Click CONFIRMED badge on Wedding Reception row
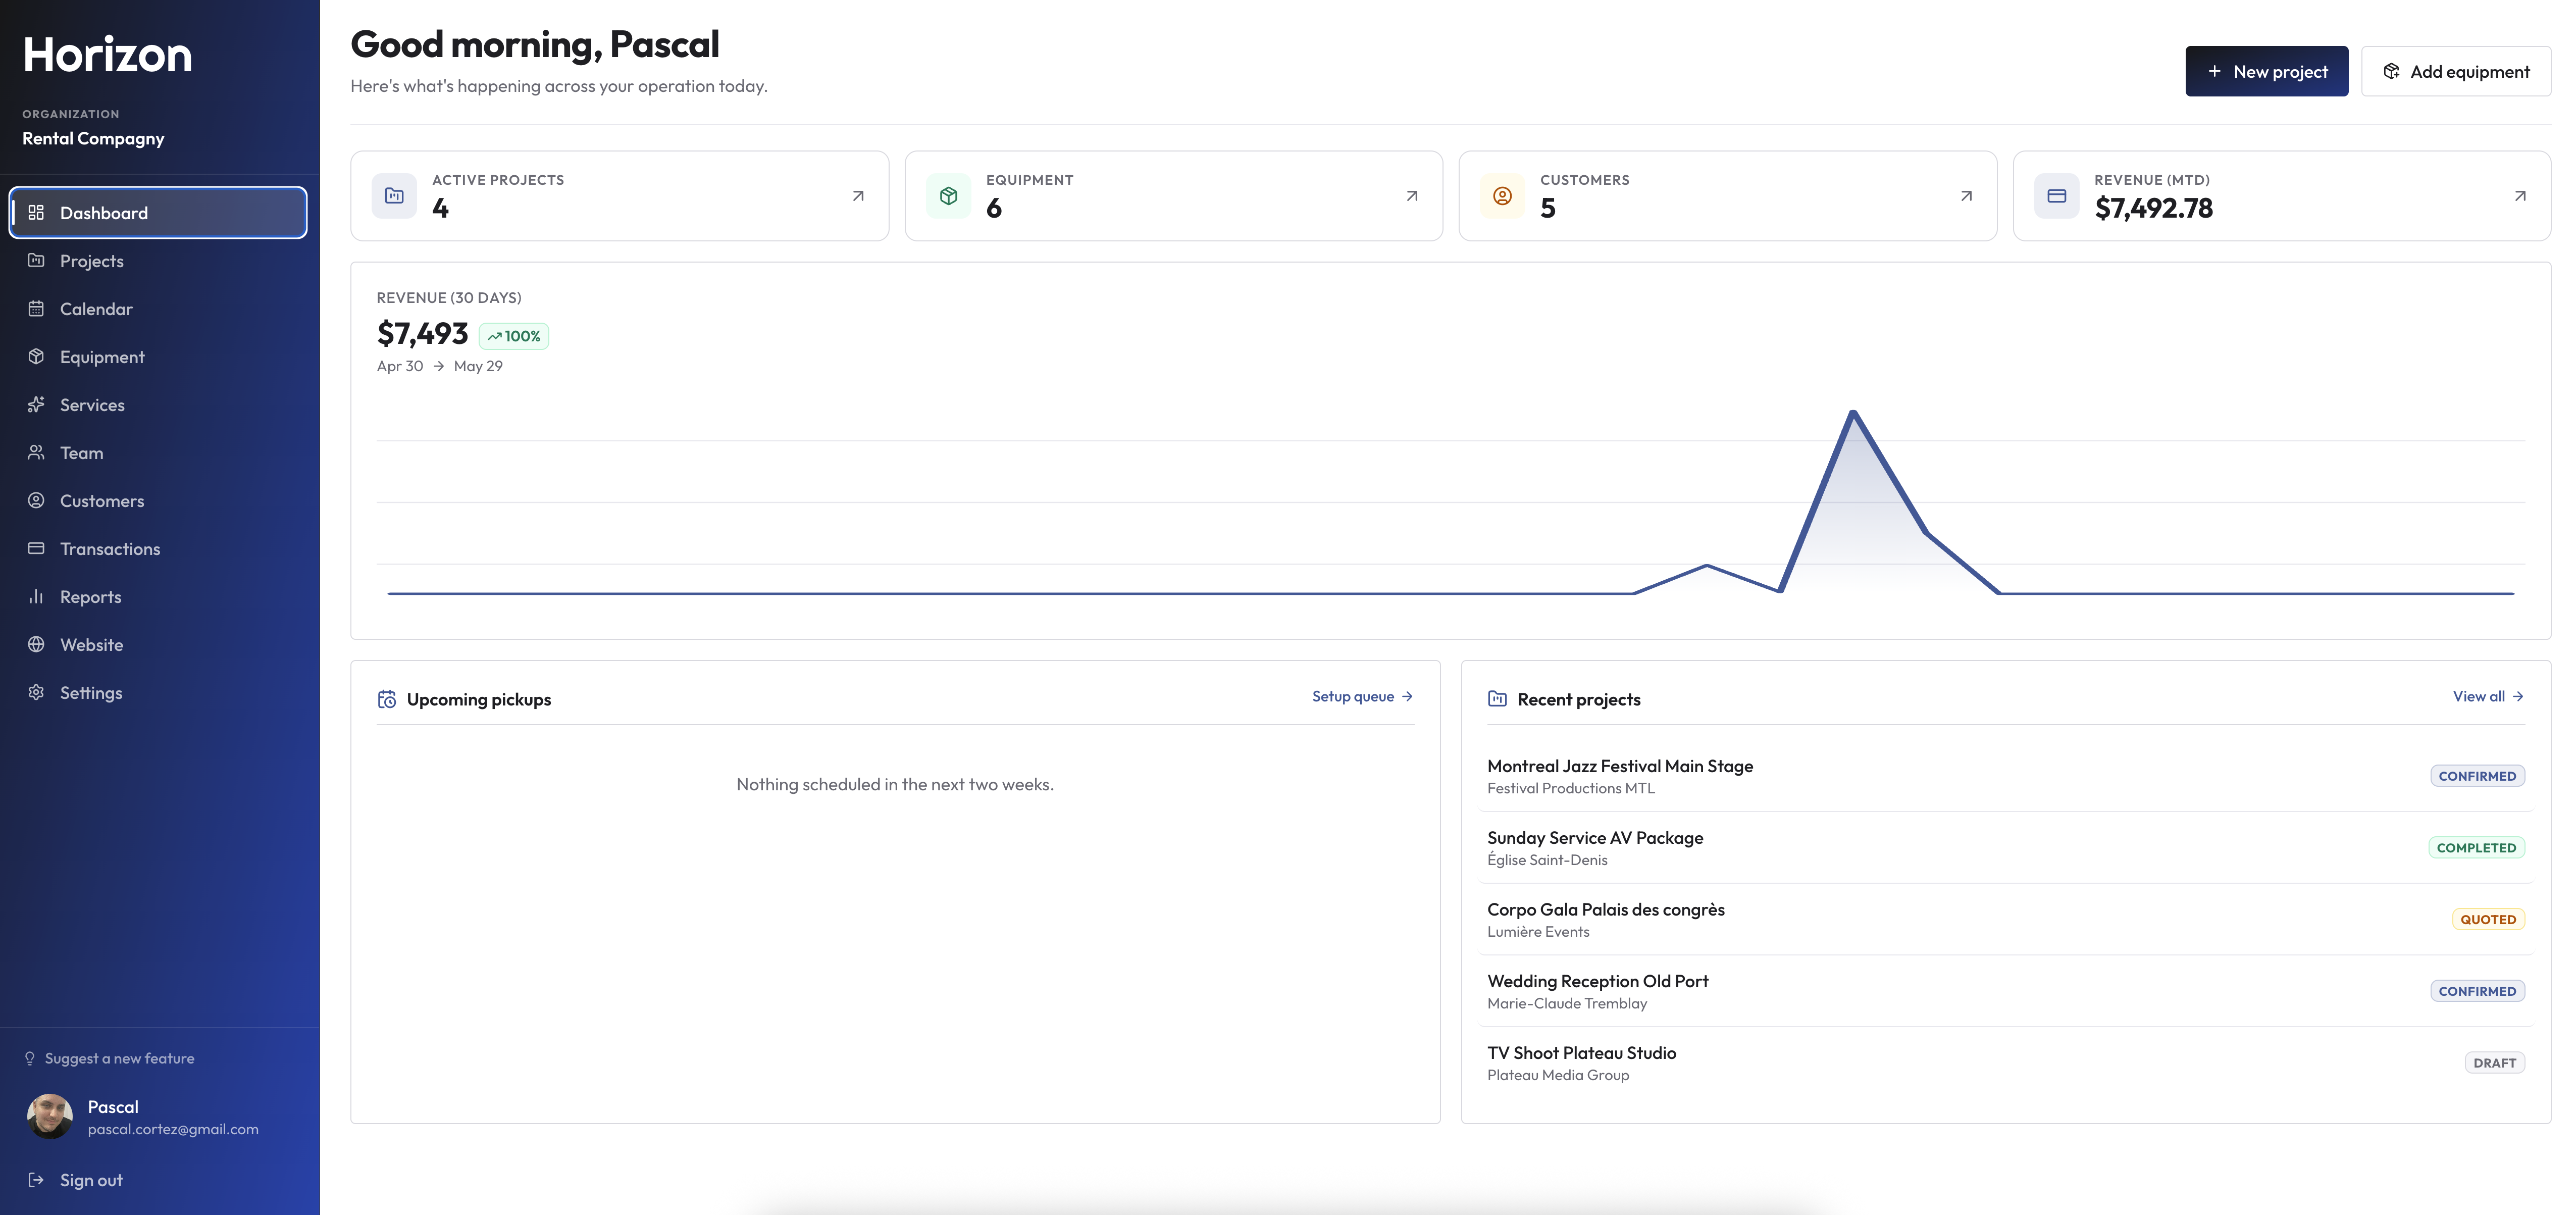Viewport: 2576px width, 1215px height. pyautogui.click(x=2477, y=991)
